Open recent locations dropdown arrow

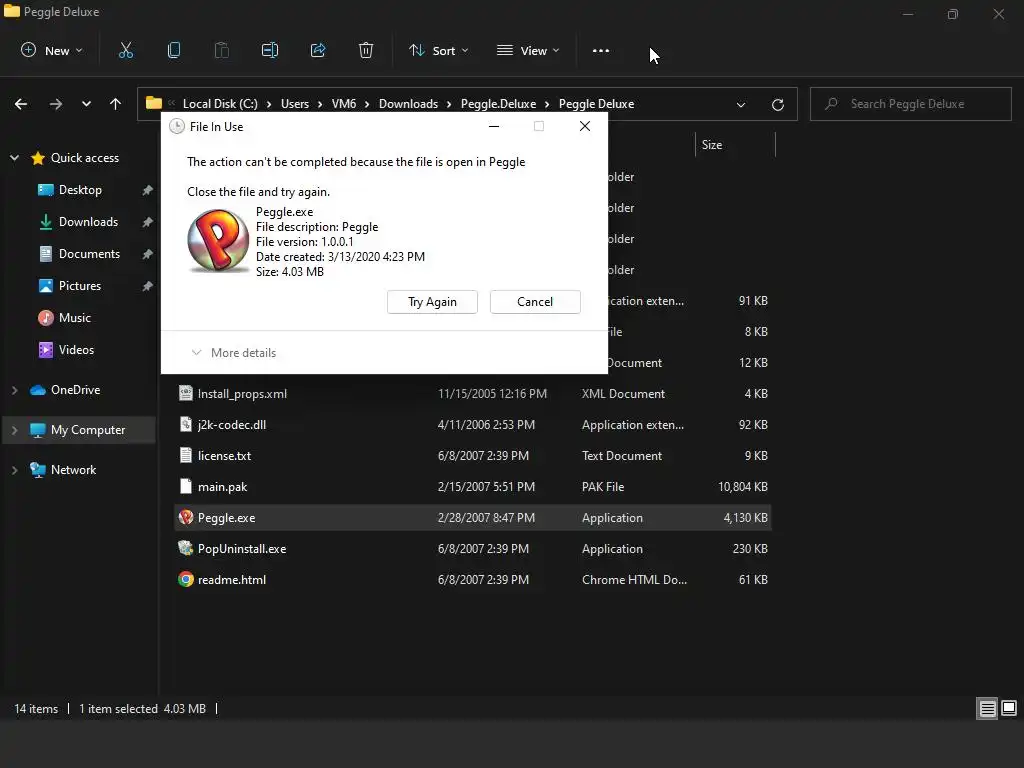pos(86,104)
